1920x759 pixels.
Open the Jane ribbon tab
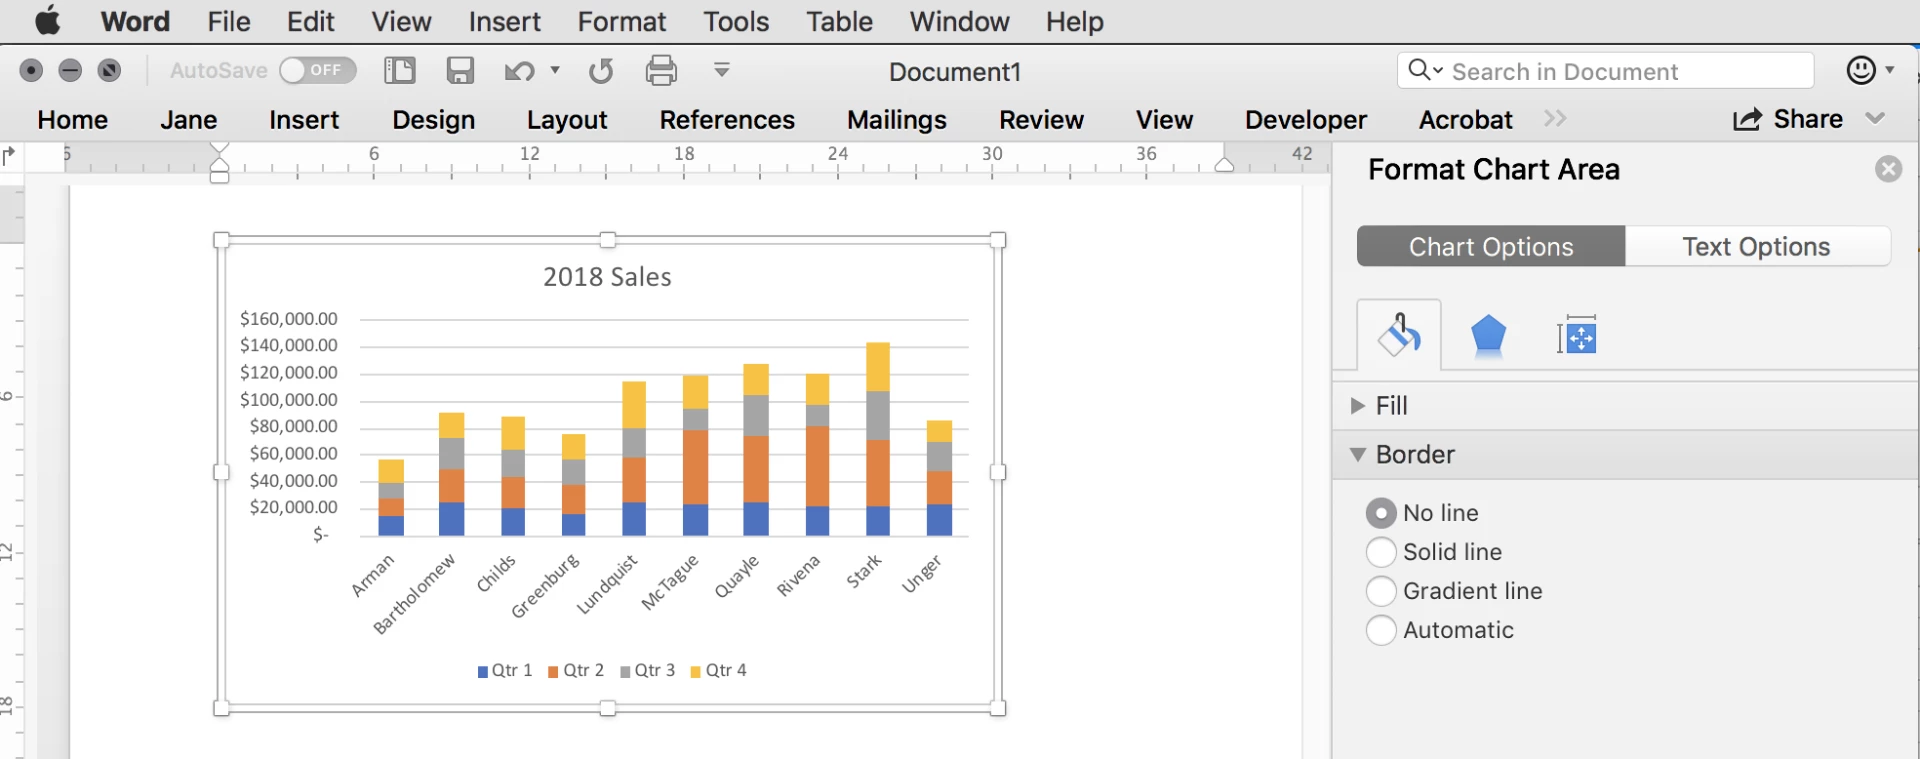point(189,120)
